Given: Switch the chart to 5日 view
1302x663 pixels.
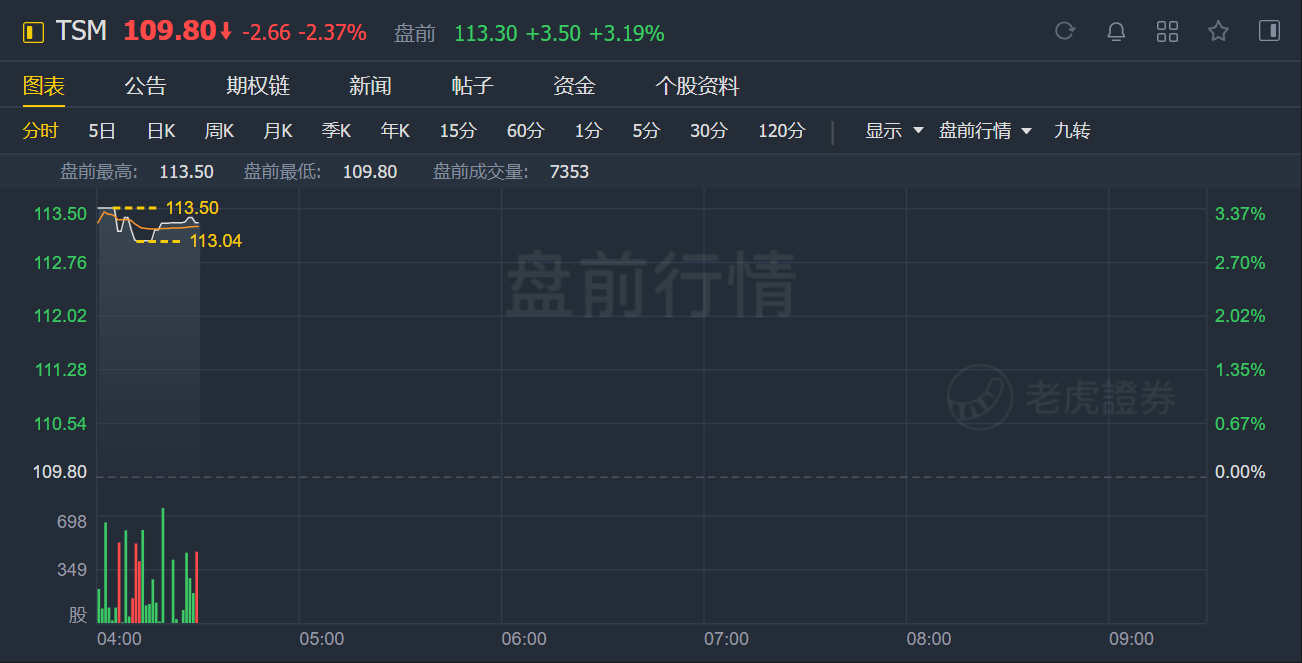Looking at the screenshot, I should (x=102, y=131).
